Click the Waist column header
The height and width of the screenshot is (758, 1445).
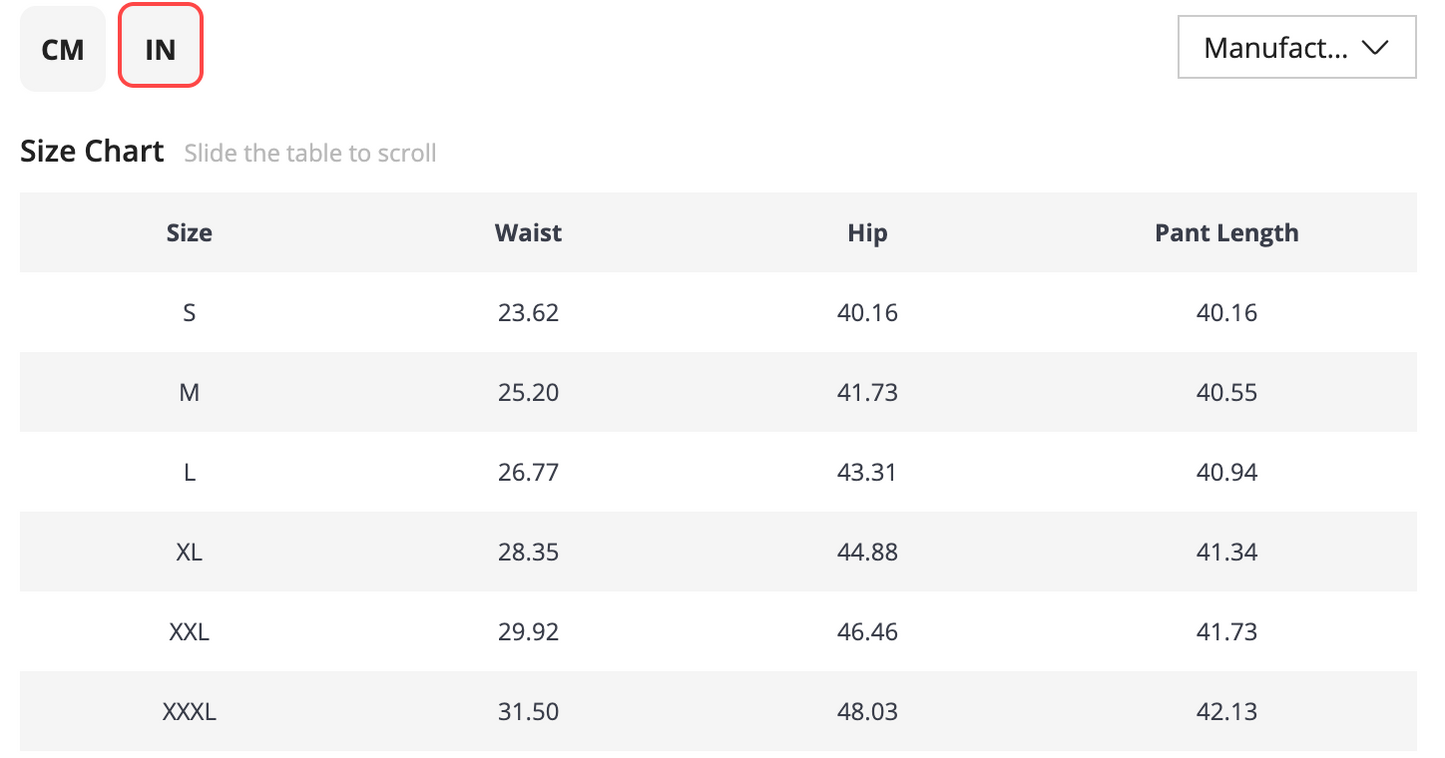pos(528,233)
